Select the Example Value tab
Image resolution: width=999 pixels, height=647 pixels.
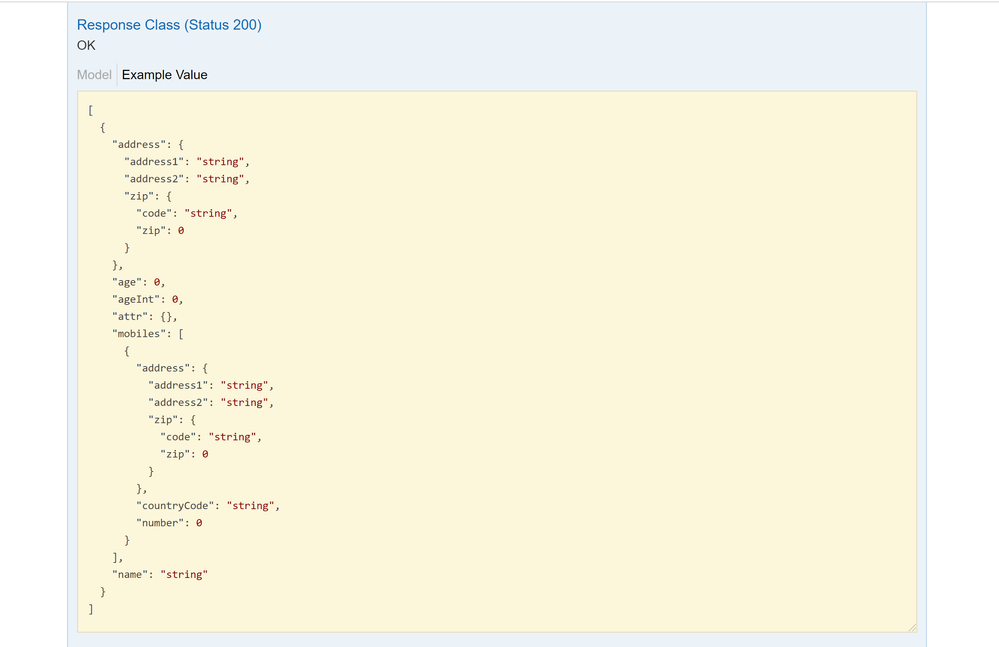pyautogui.click(x=165, y=75)
